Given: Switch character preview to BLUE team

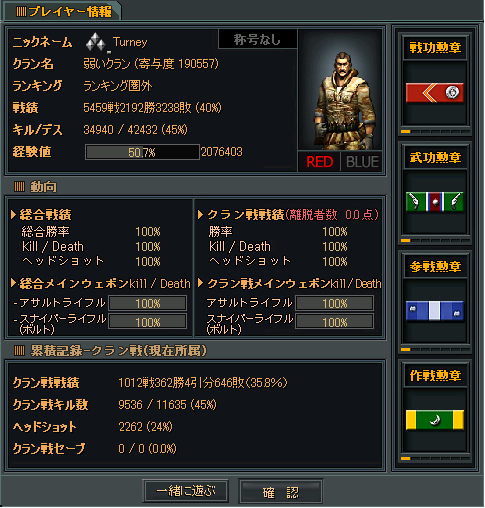Looking at the screenshot, I should (x=362, y=162).
